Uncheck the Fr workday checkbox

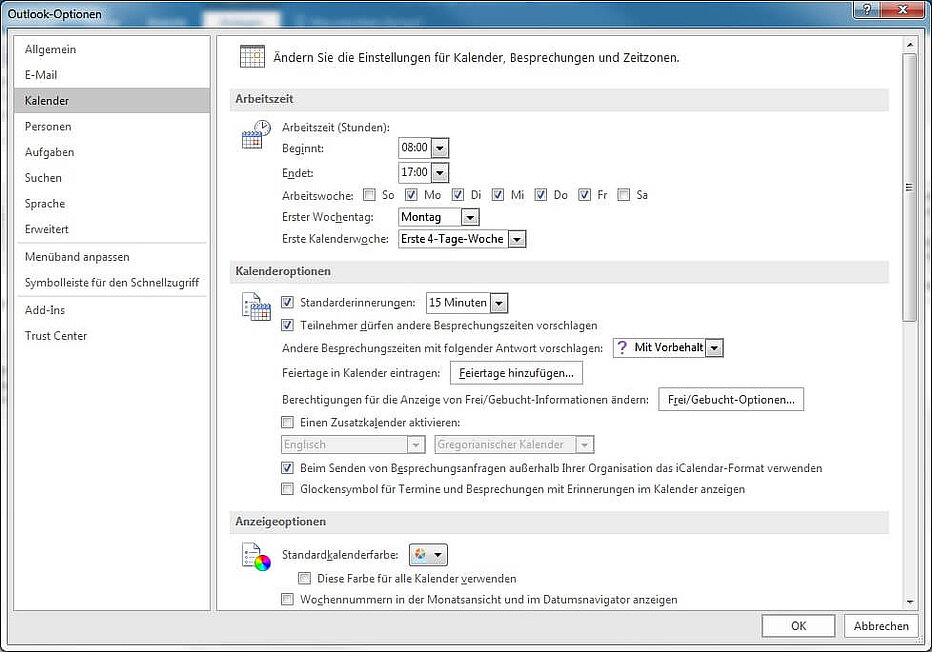pyautogui.click(x=584, y=194)
